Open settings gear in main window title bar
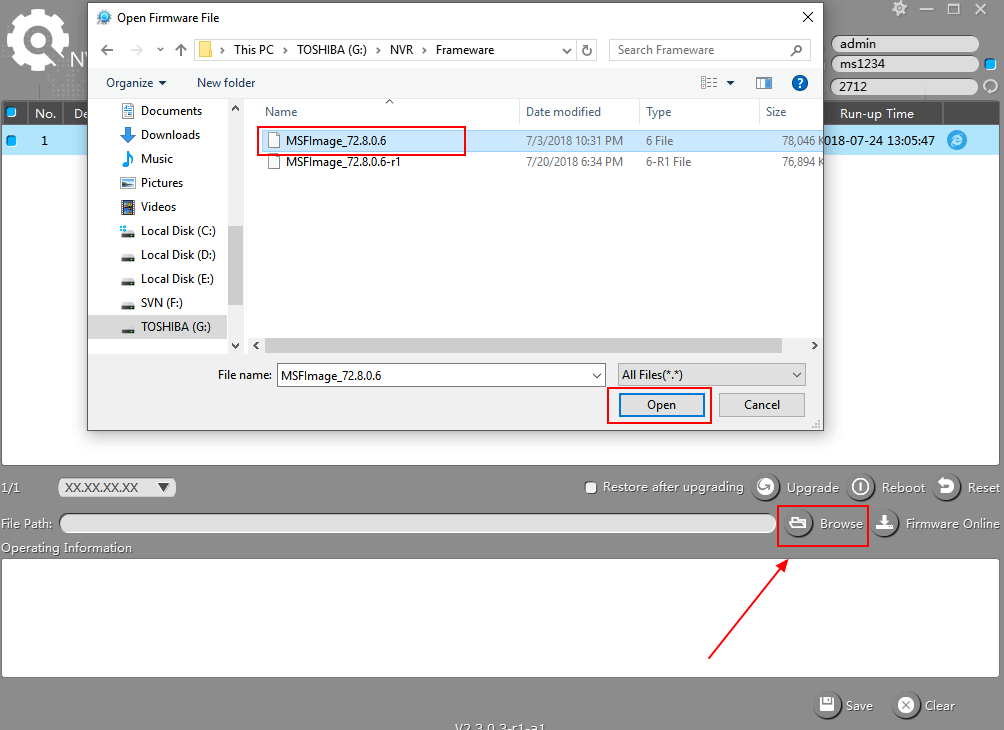1004x730 pixels. tap(900, 9)
